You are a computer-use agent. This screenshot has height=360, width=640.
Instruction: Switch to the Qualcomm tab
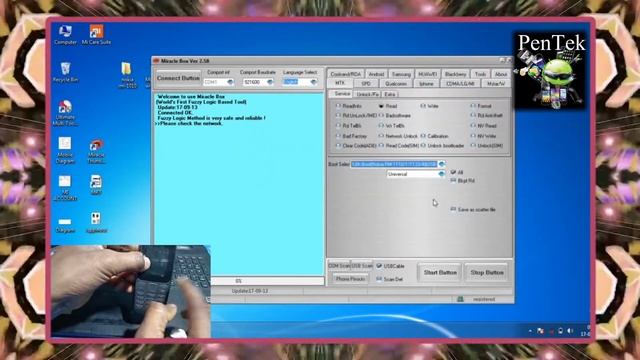pyautogui.click(x=396, y=83)
